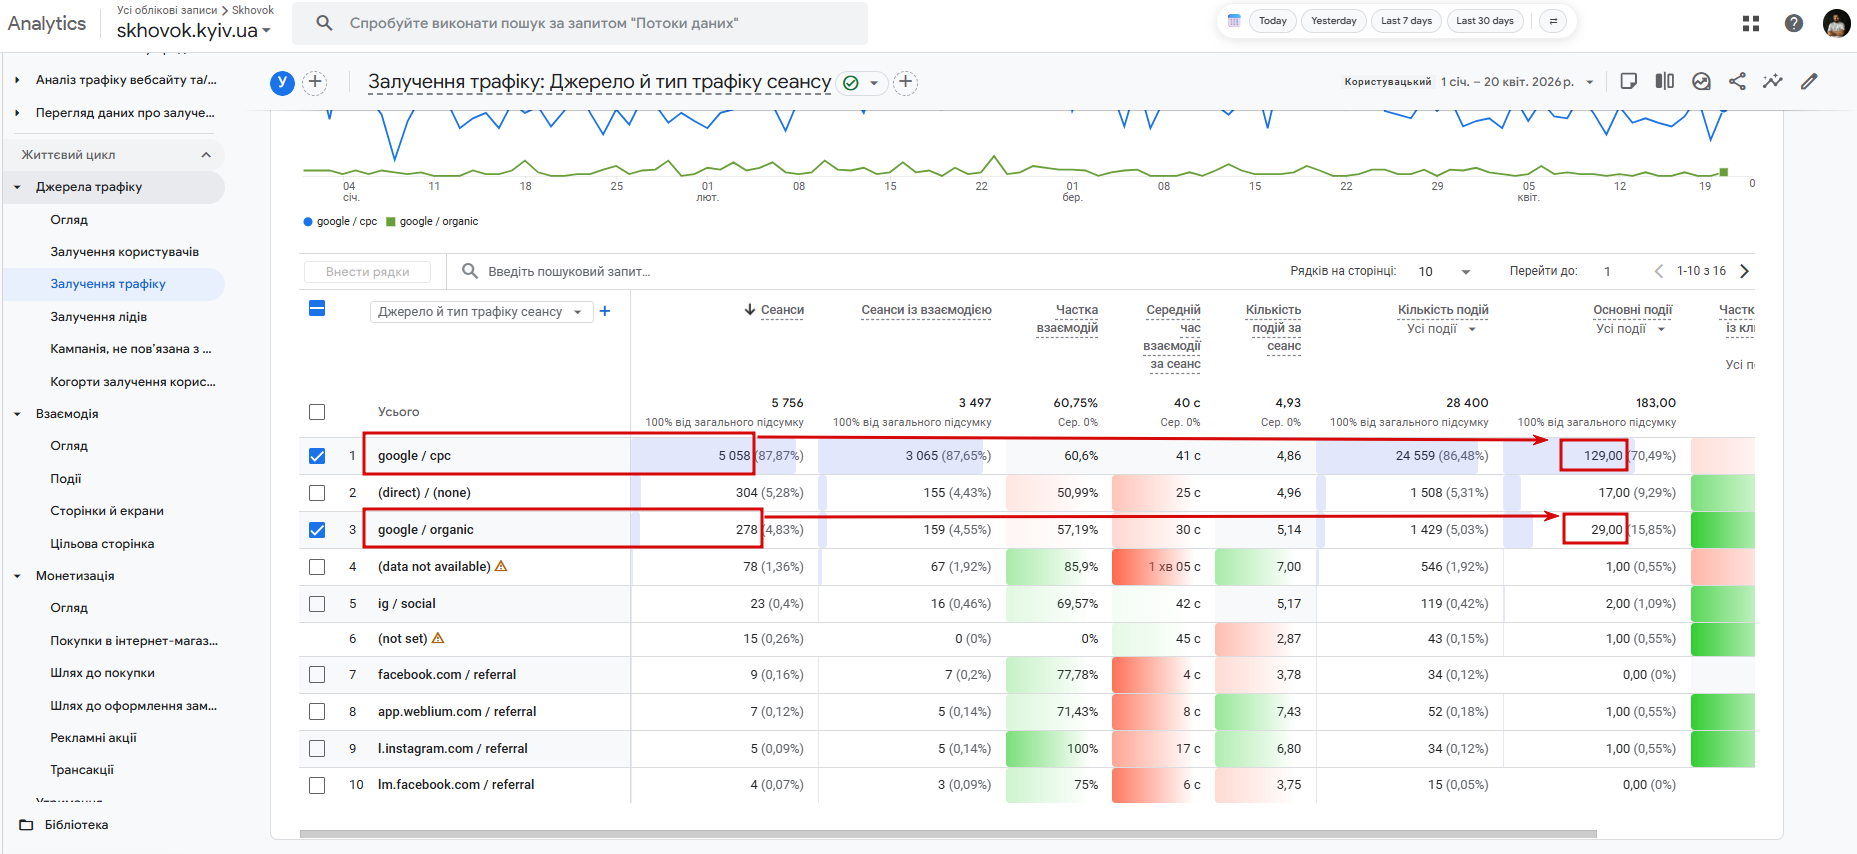Screen dimensions: 1857x854
Task: Click the Yesterday date button
Action: click(1334, 21)
